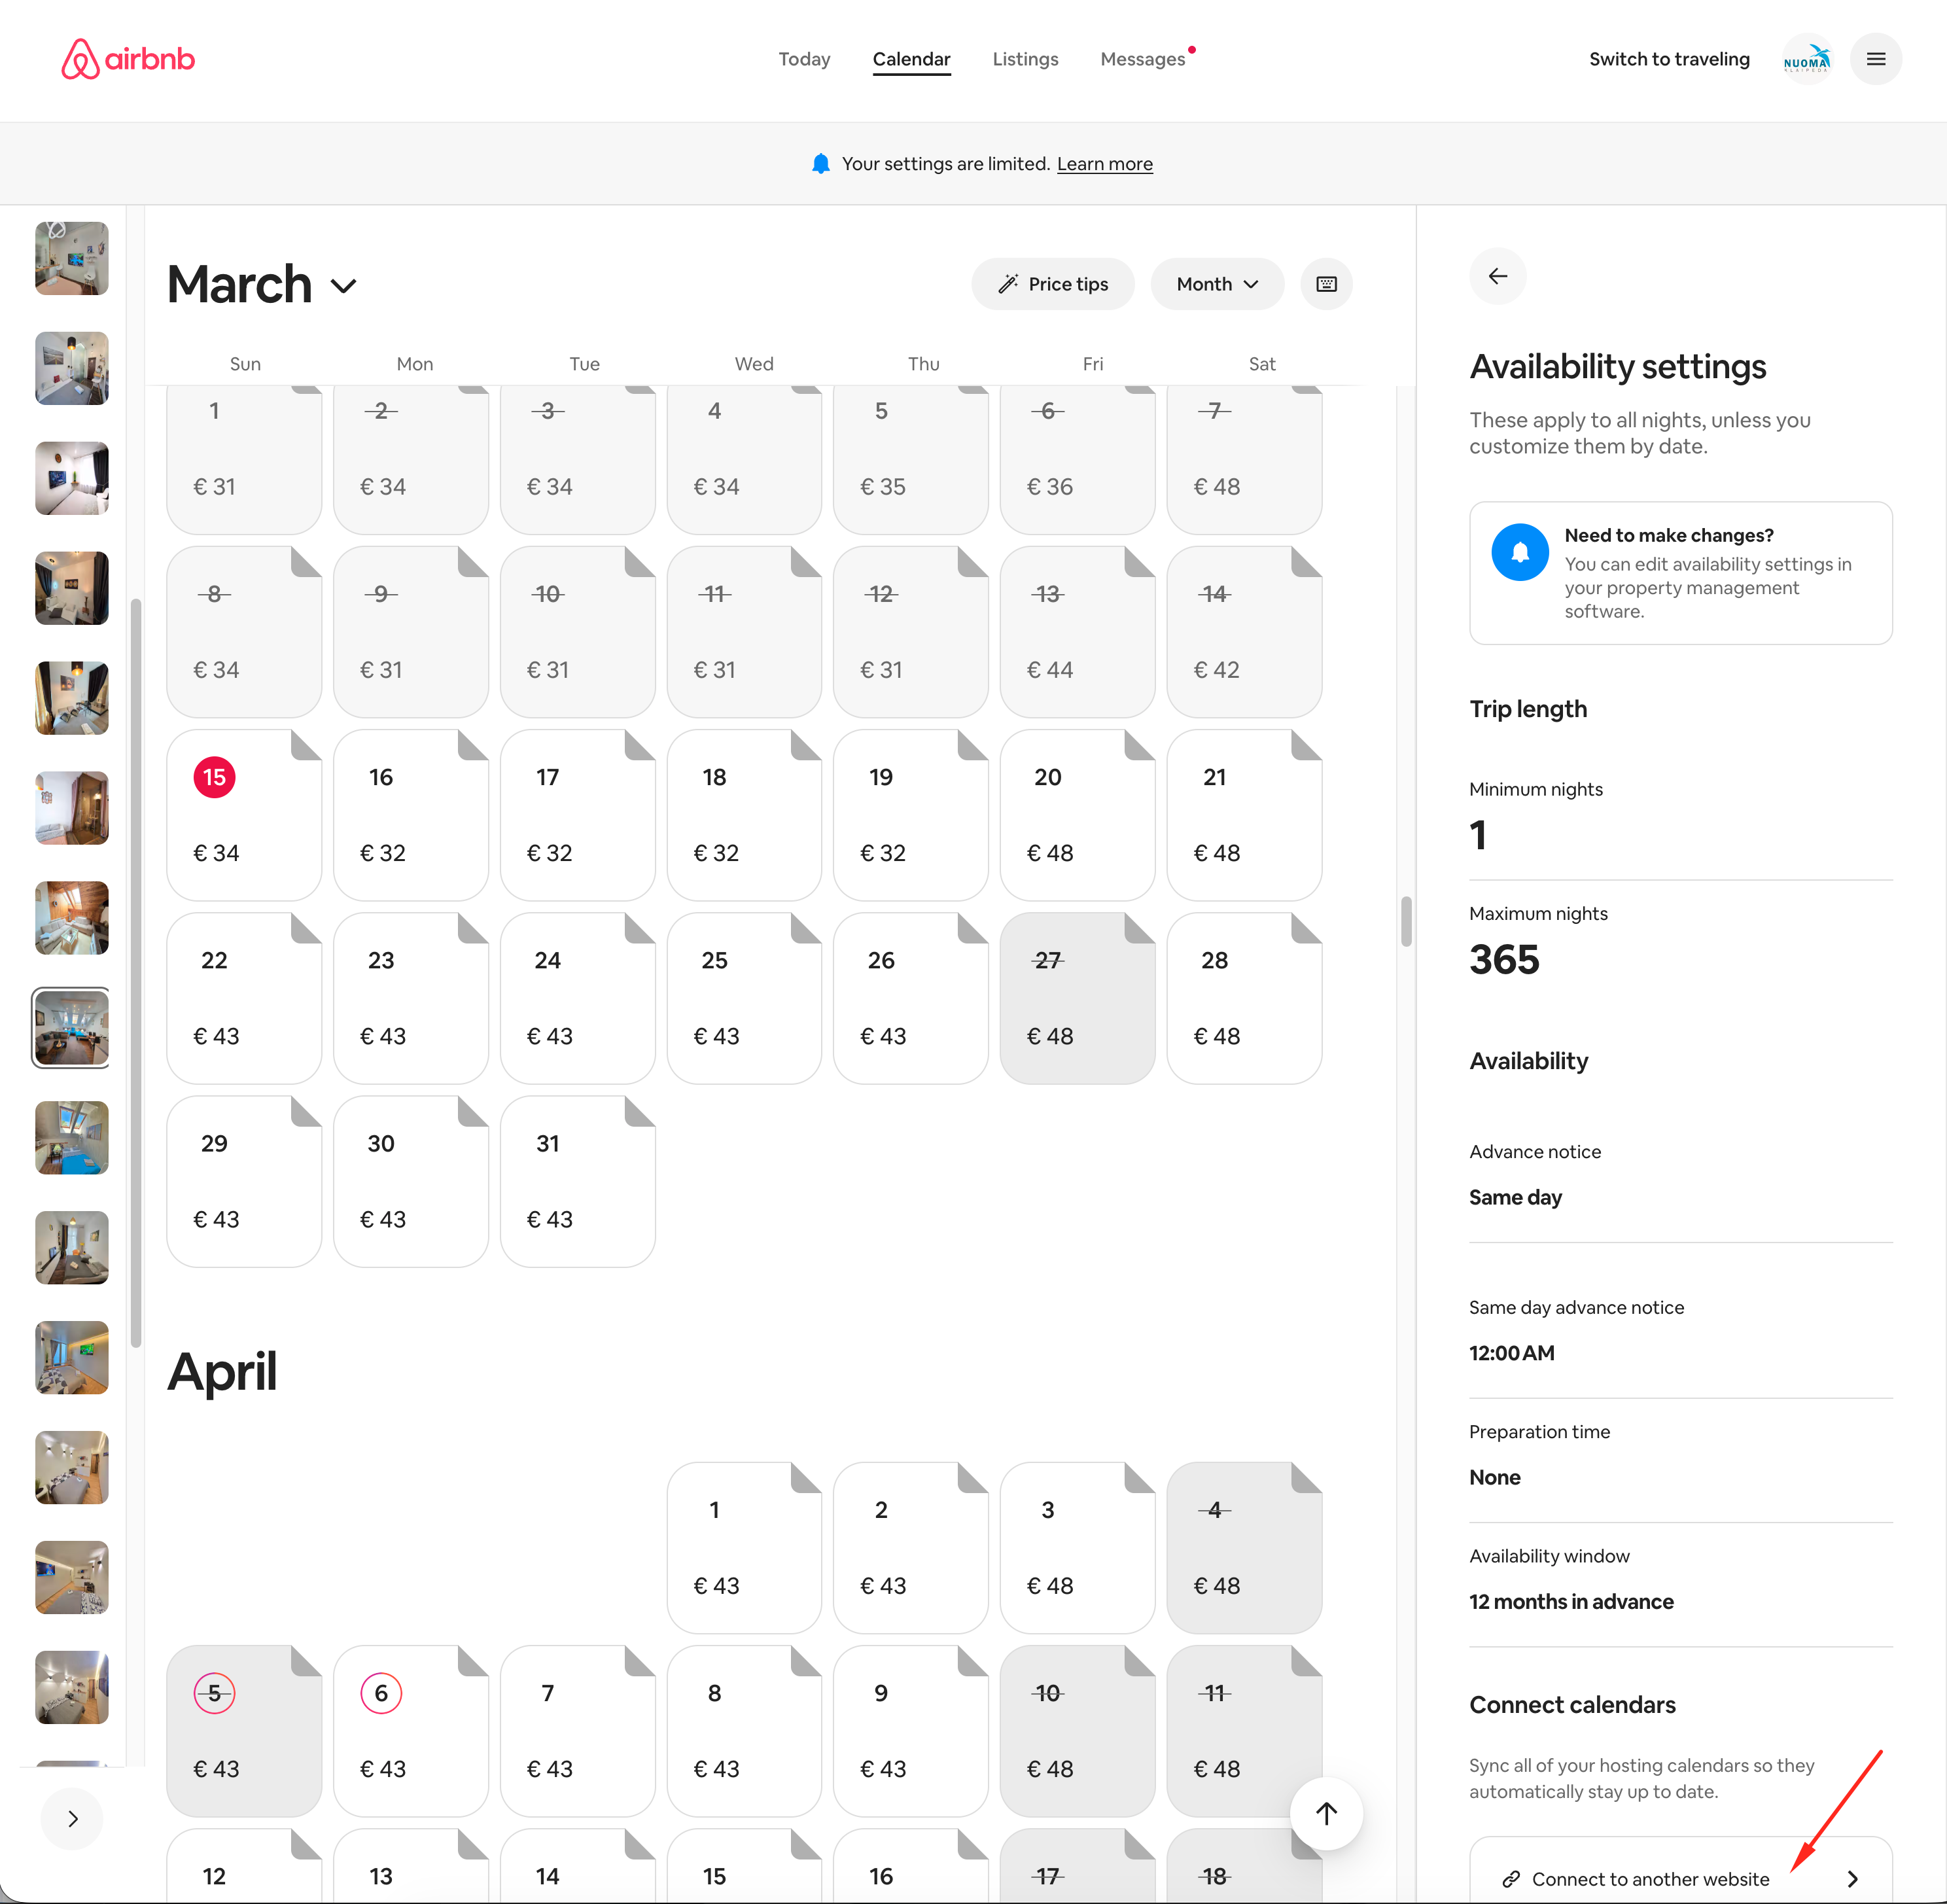
Task: Select March 15 calendar day
Action: [243, 814]
